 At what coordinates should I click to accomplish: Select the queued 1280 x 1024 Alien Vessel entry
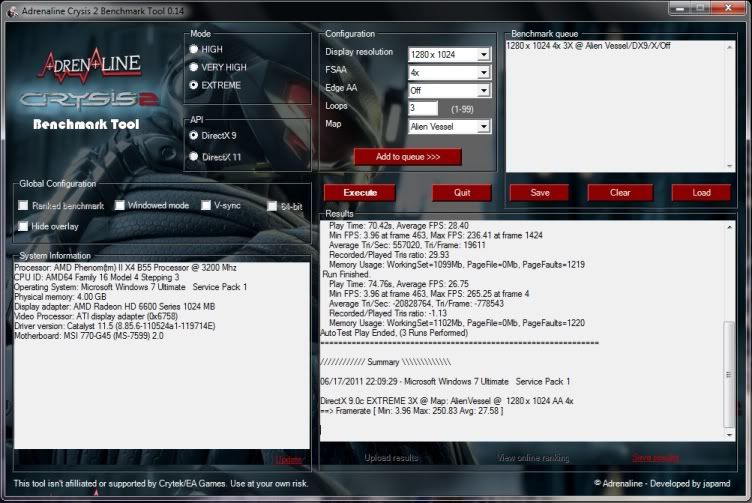(x=588, y=46)
